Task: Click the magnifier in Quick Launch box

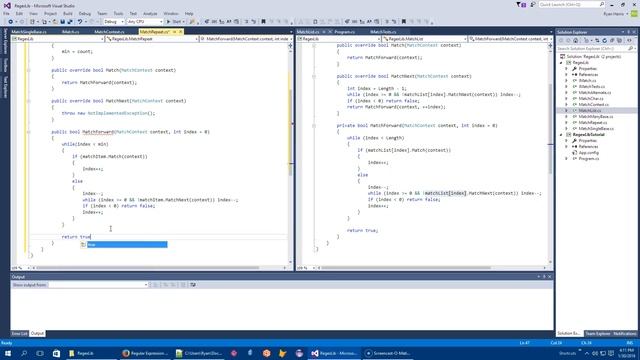Action: point(602,4)
